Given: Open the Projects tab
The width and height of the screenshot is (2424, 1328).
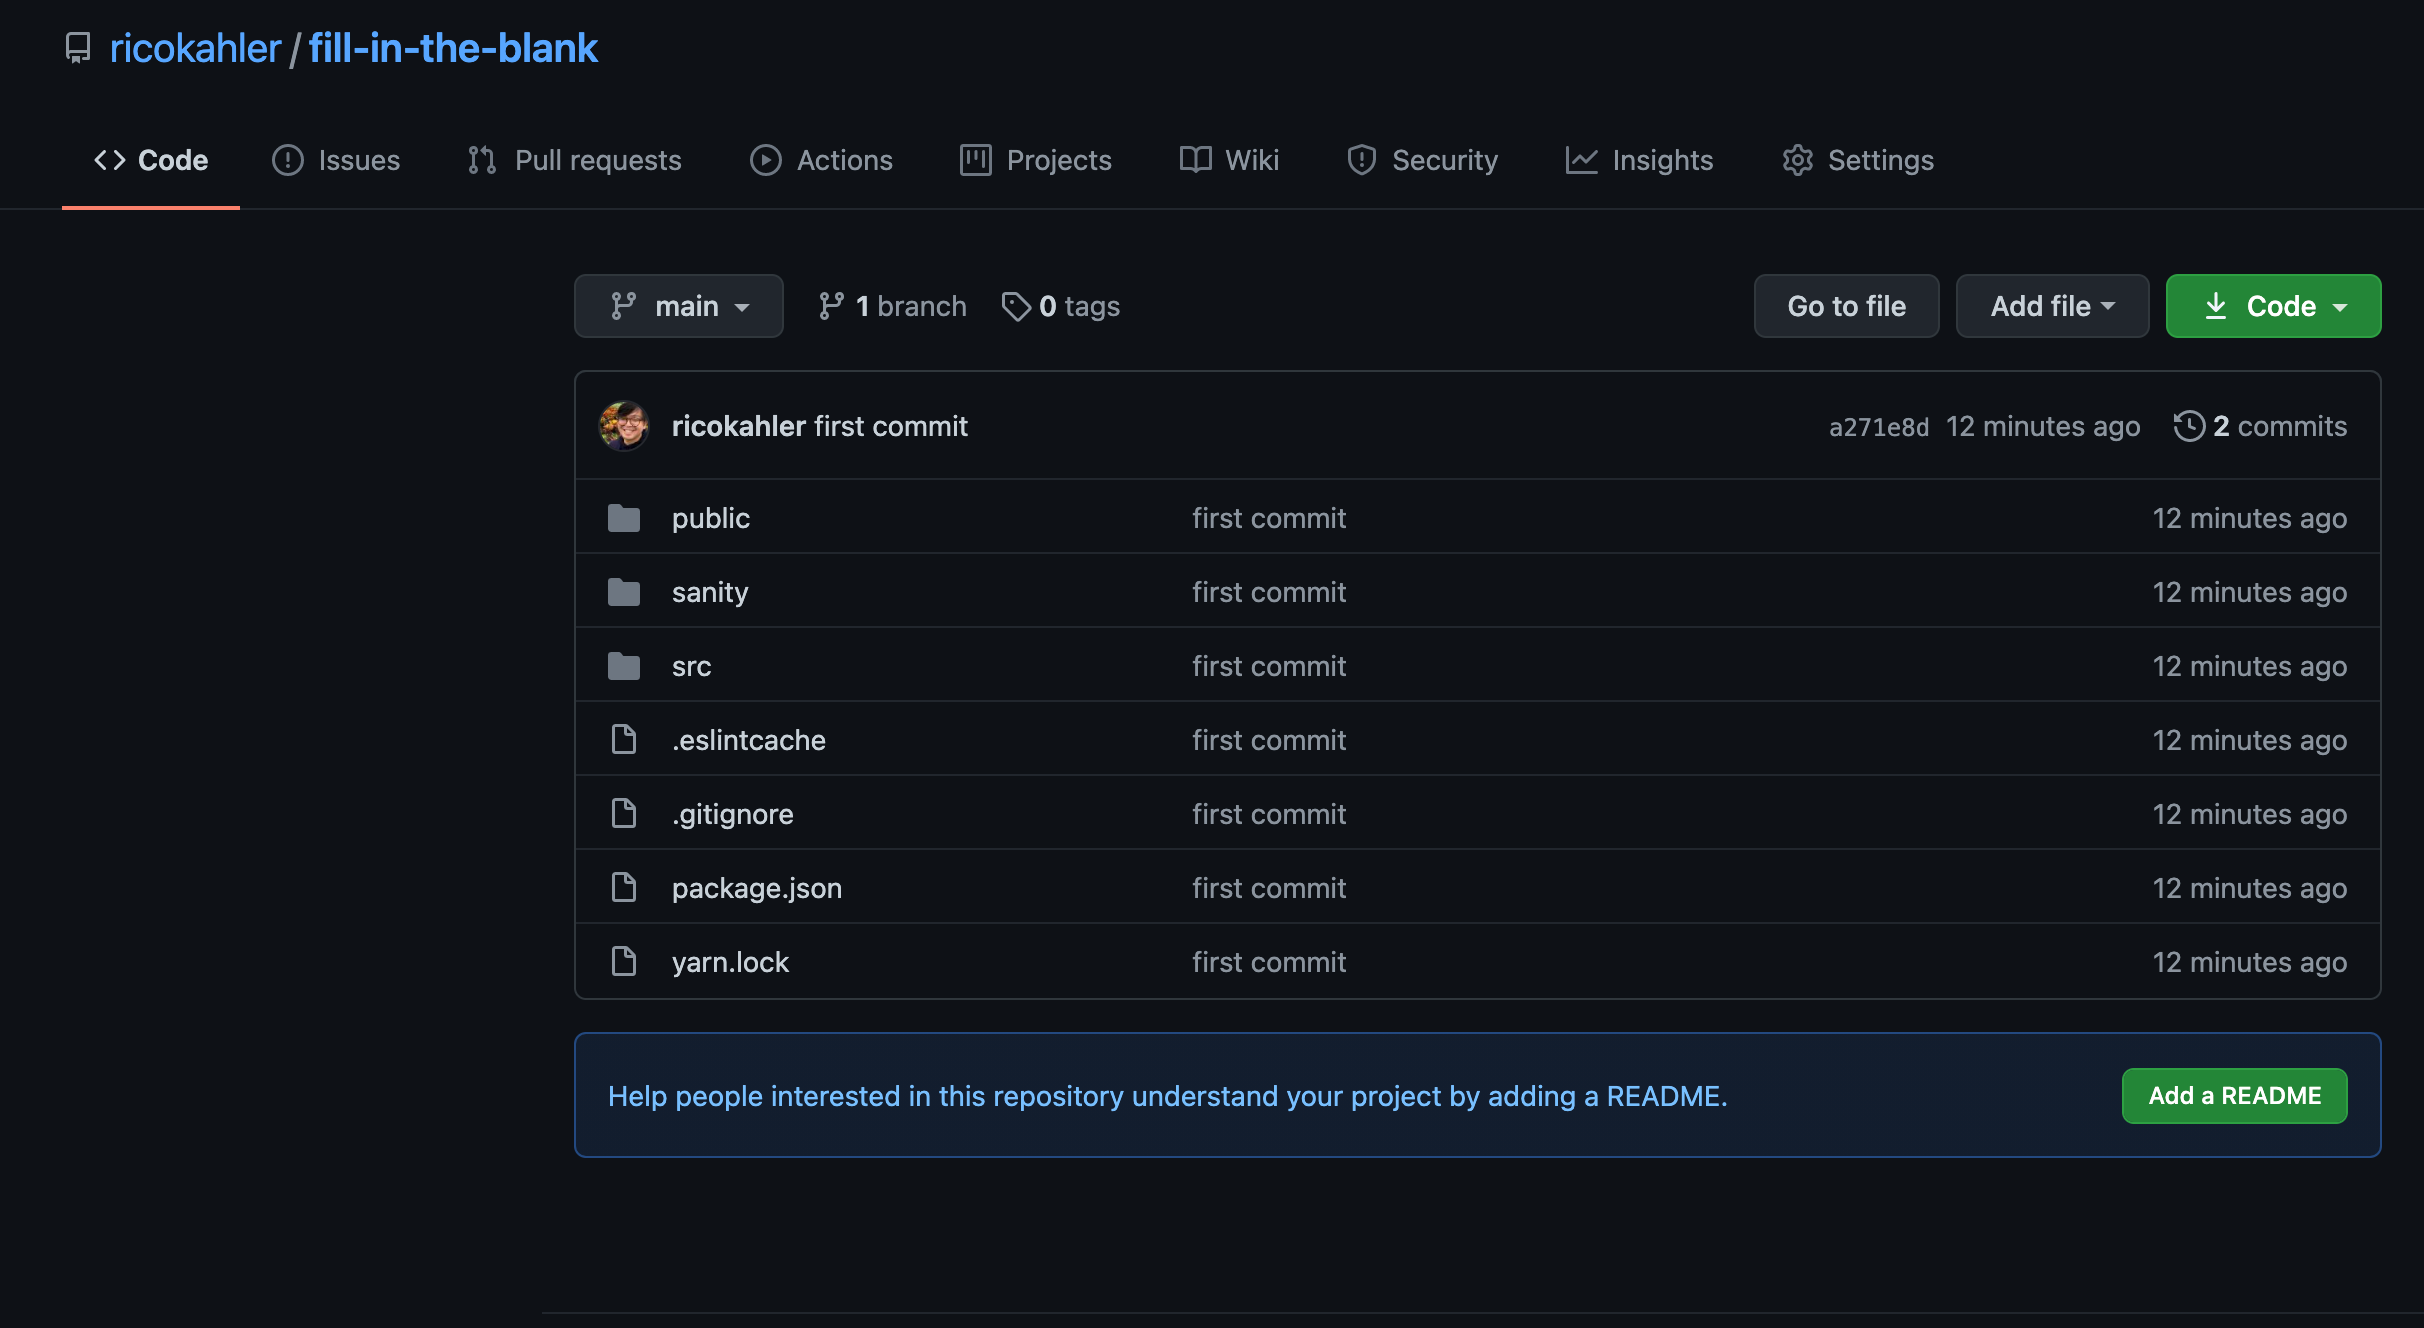Looking at the screenshot, I should pos(1036,160).
